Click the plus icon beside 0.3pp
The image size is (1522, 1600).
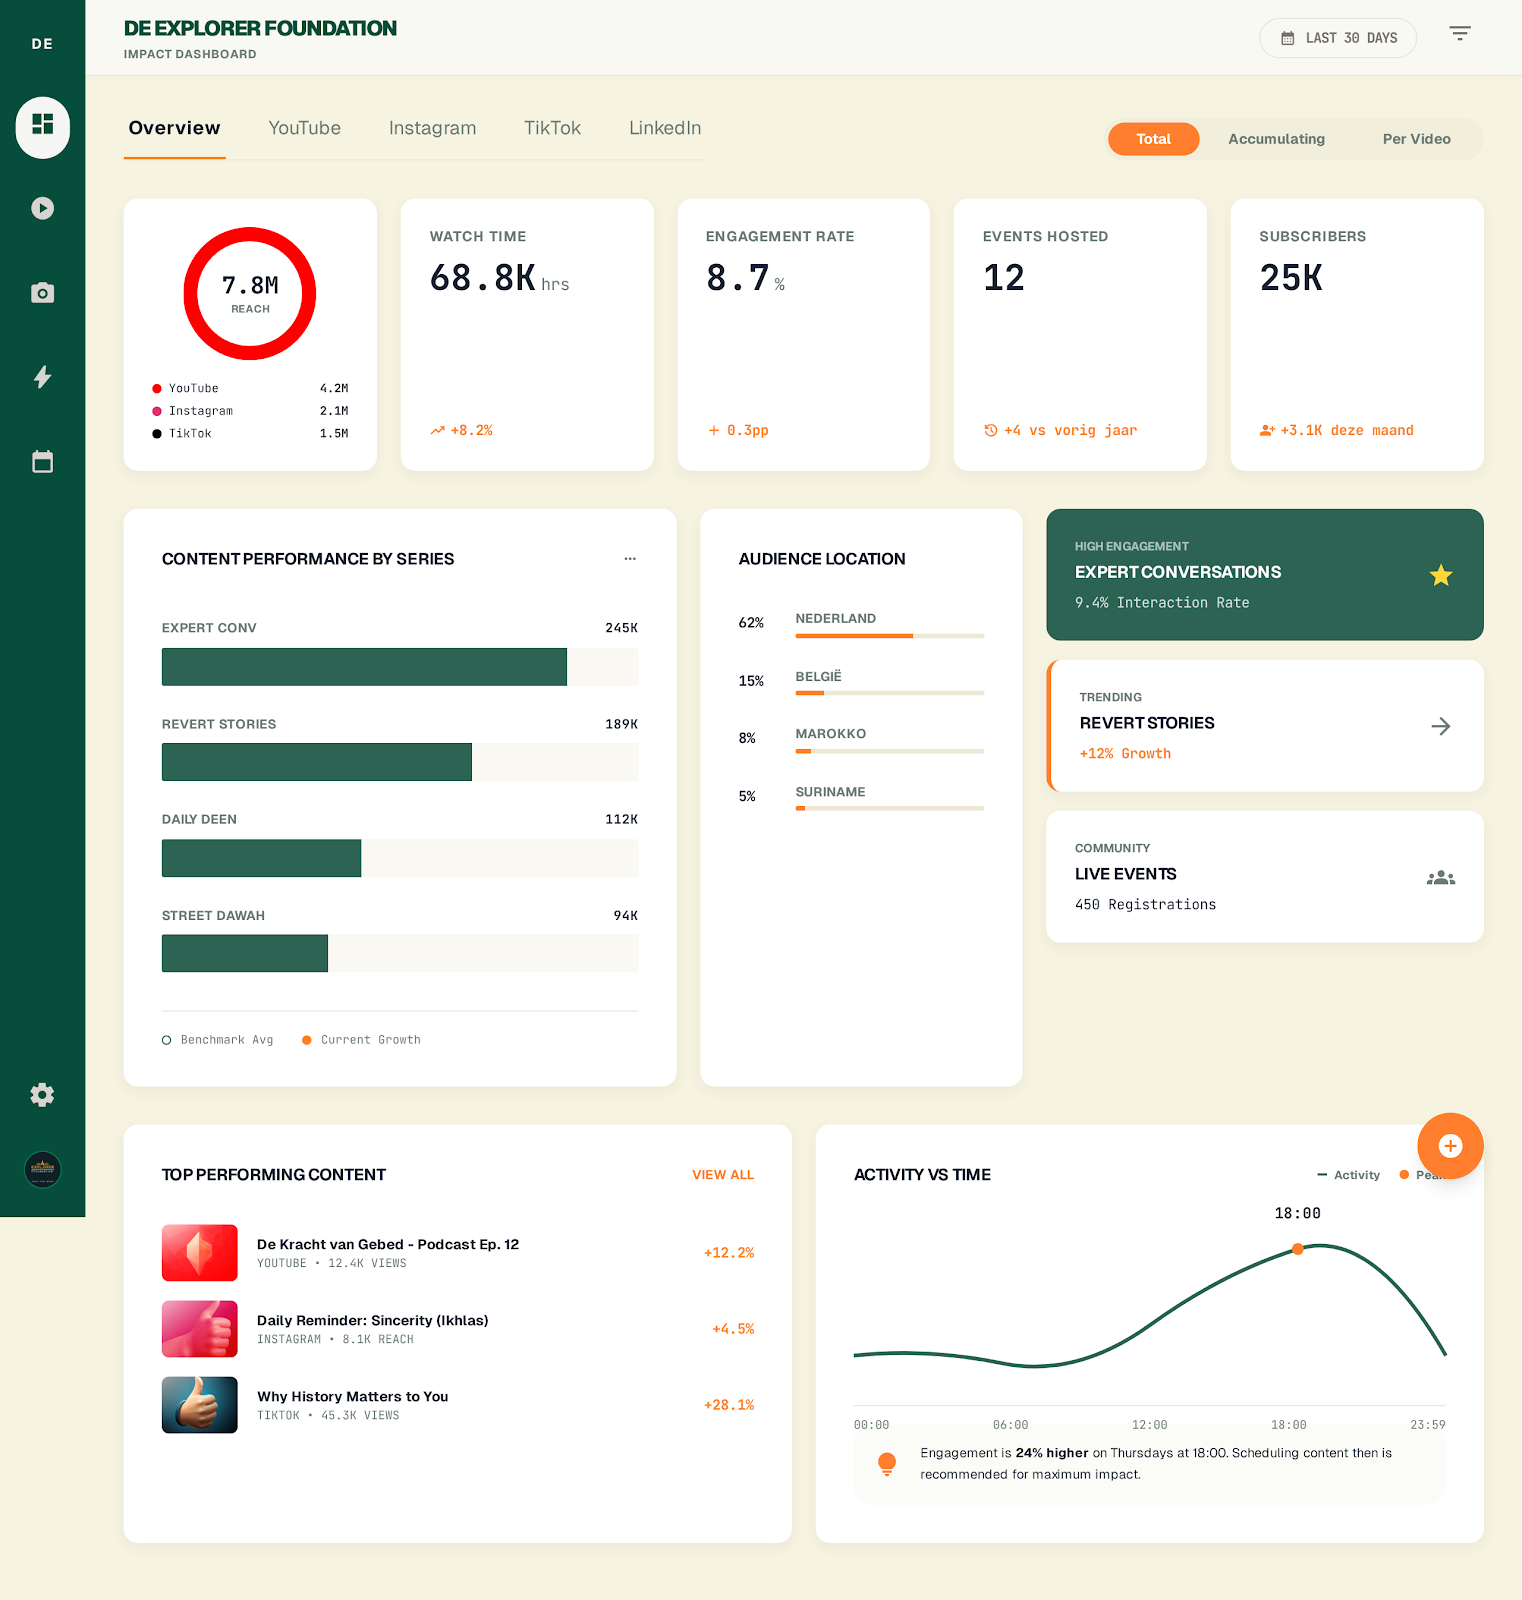[714, 431]
